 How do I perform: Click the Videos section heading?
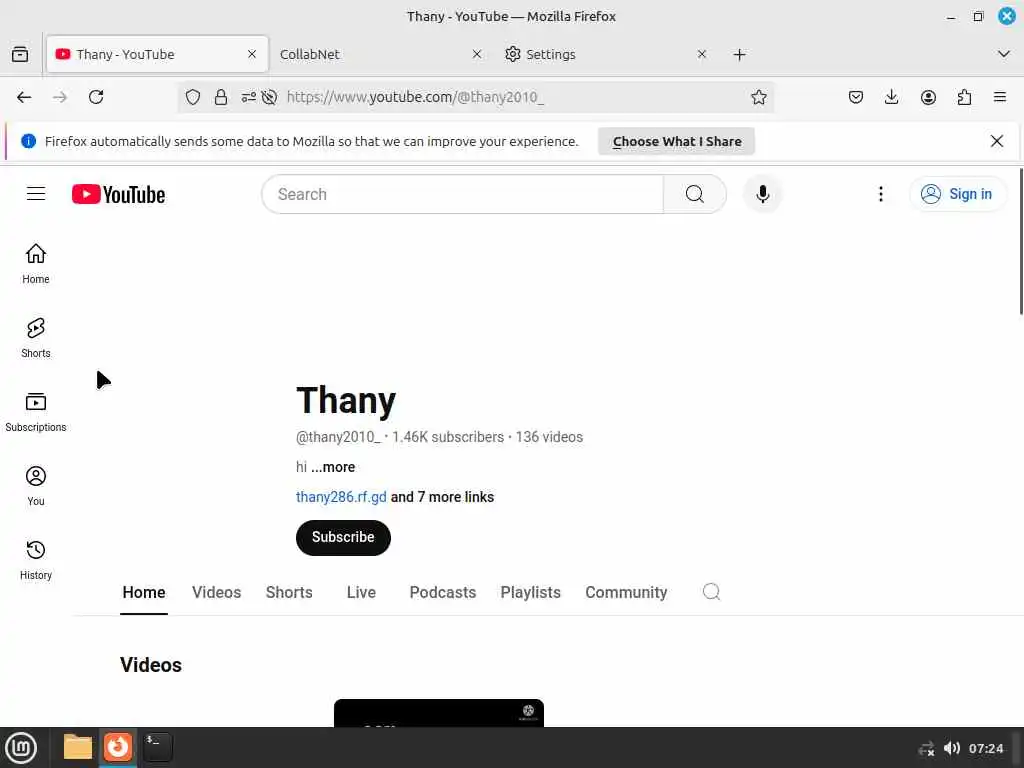pos(151,665)
